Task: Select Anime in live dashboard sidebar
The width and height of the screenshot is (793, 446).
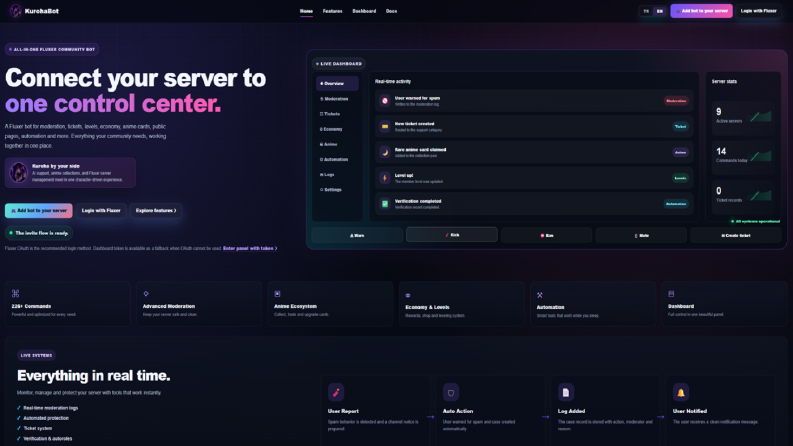Action: point(337,144)
